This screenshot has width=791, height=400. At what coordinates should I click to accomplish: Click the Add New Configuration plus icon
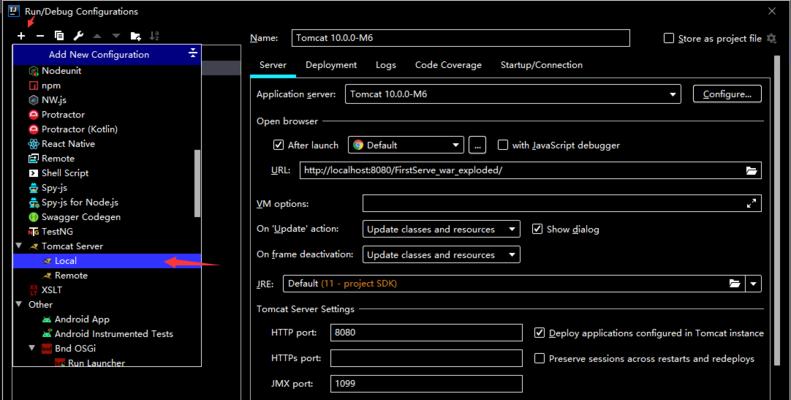(x=21, y=36)
